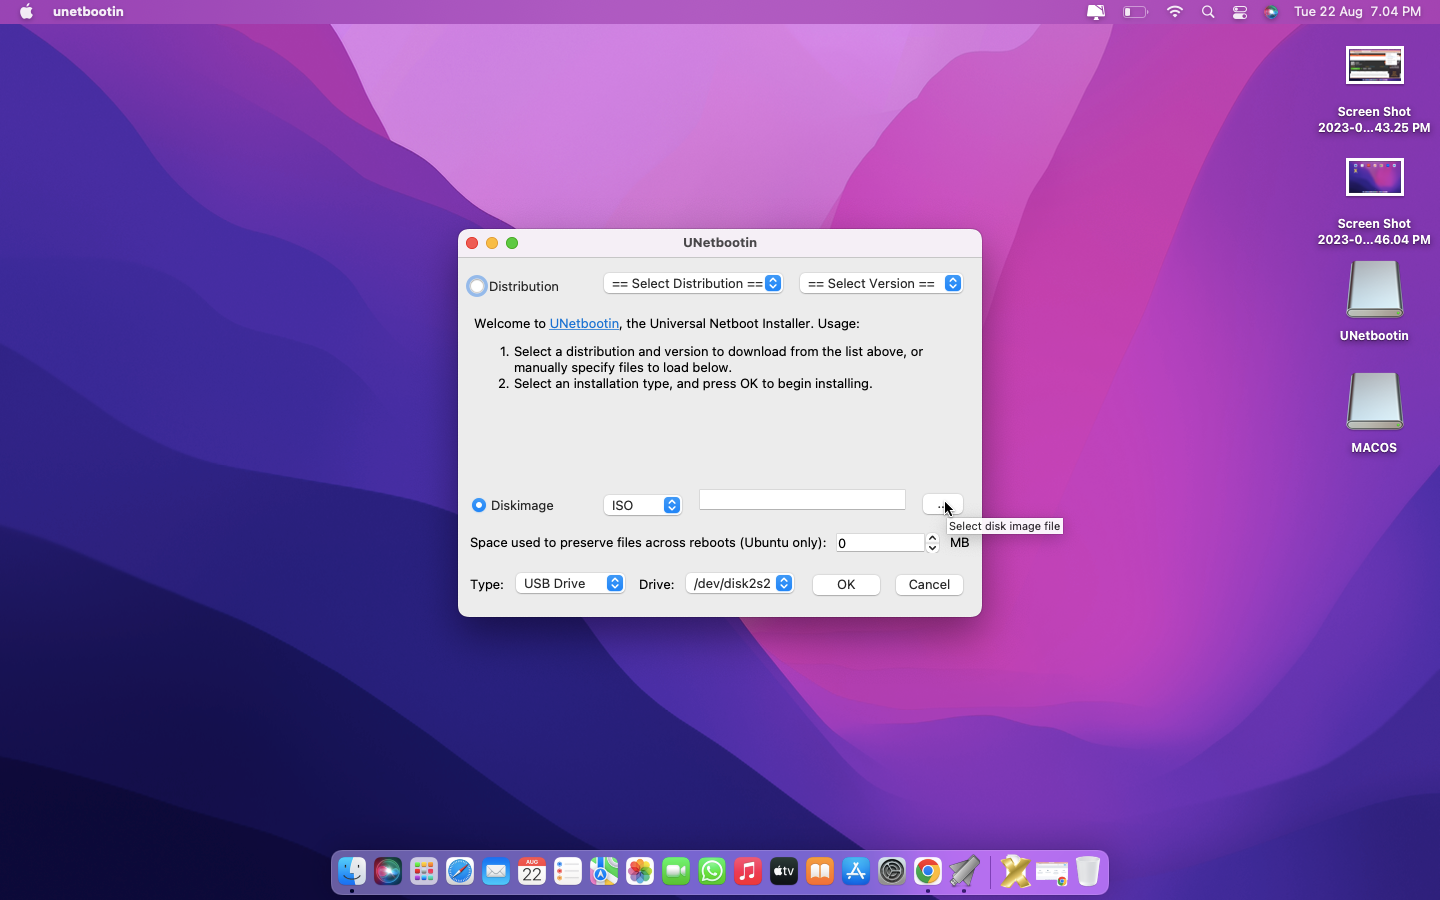Open Google Chrome from the dock
1440x900 pixels.
[927, 872]
